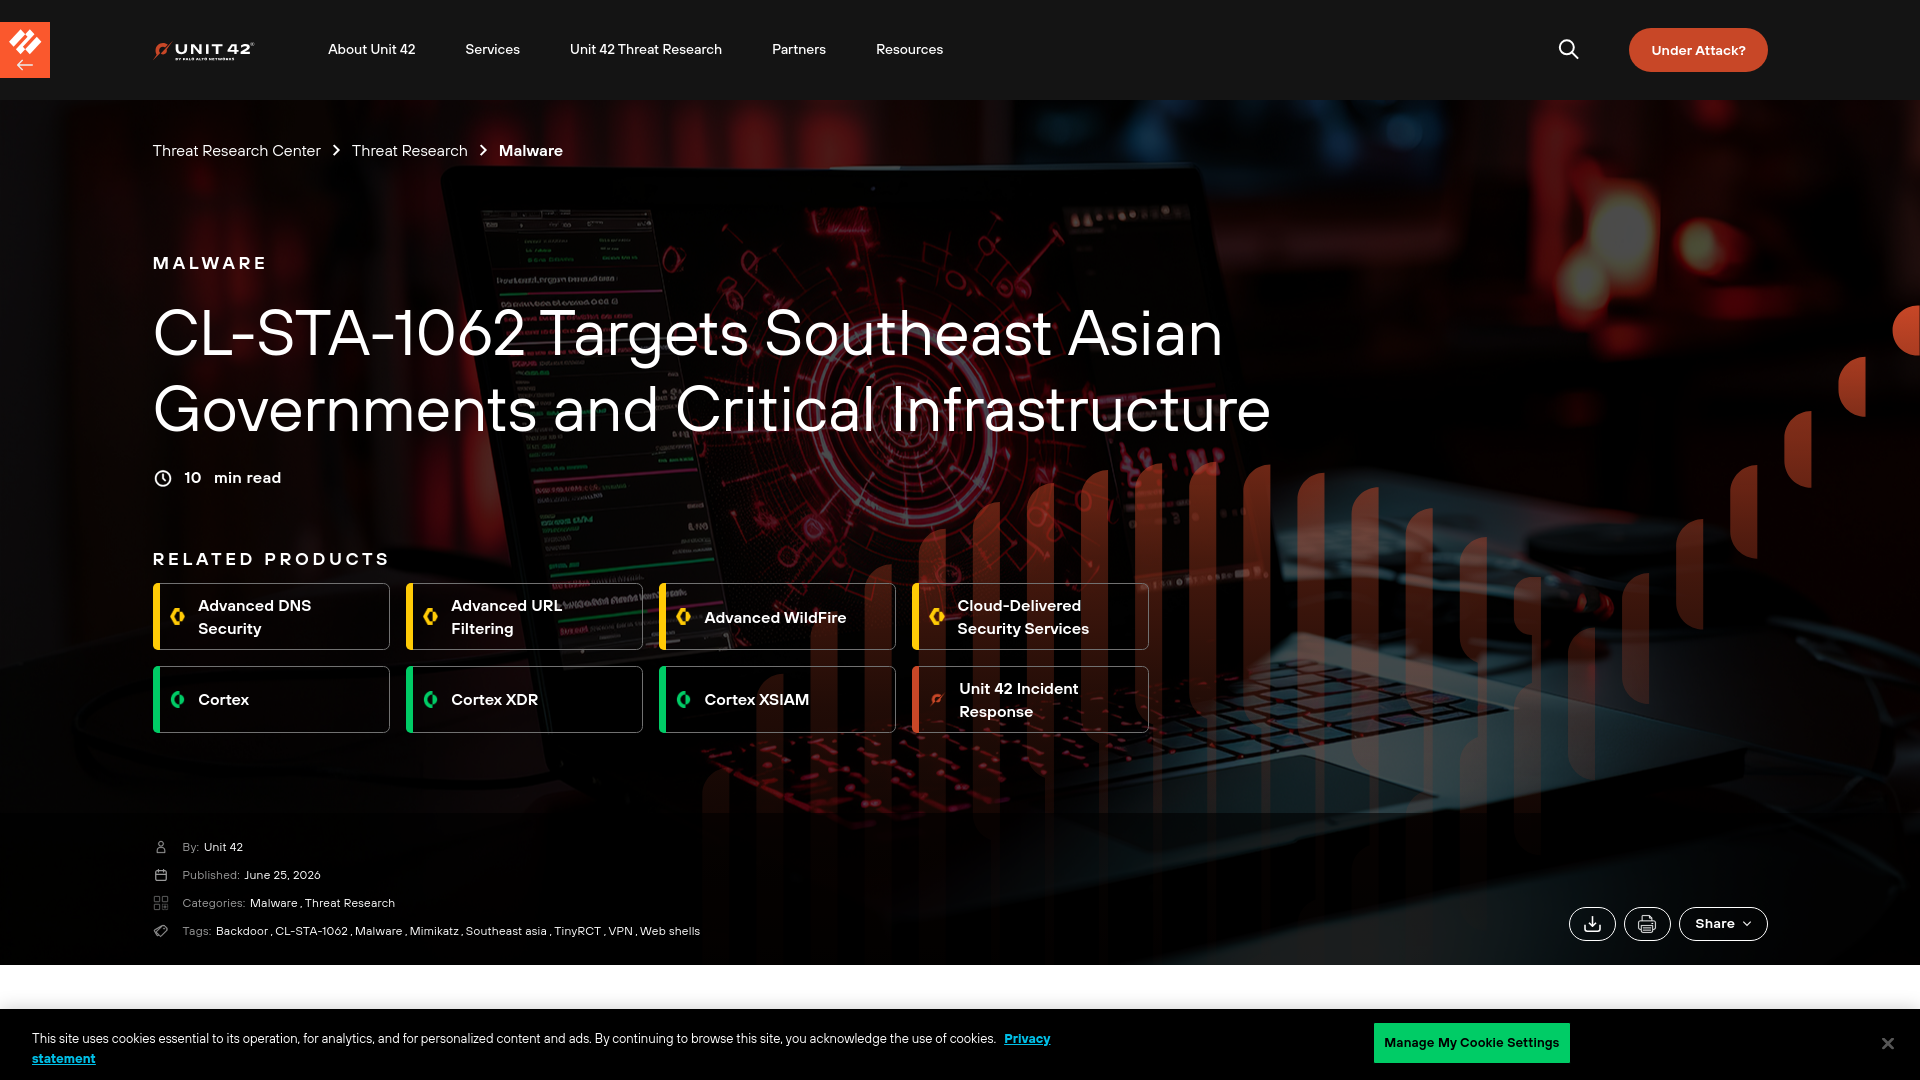The width and height of the screenshot is (1920, 1080).
Task: Open the Advanced WildFire product card
Action: (x=777, y=617)
